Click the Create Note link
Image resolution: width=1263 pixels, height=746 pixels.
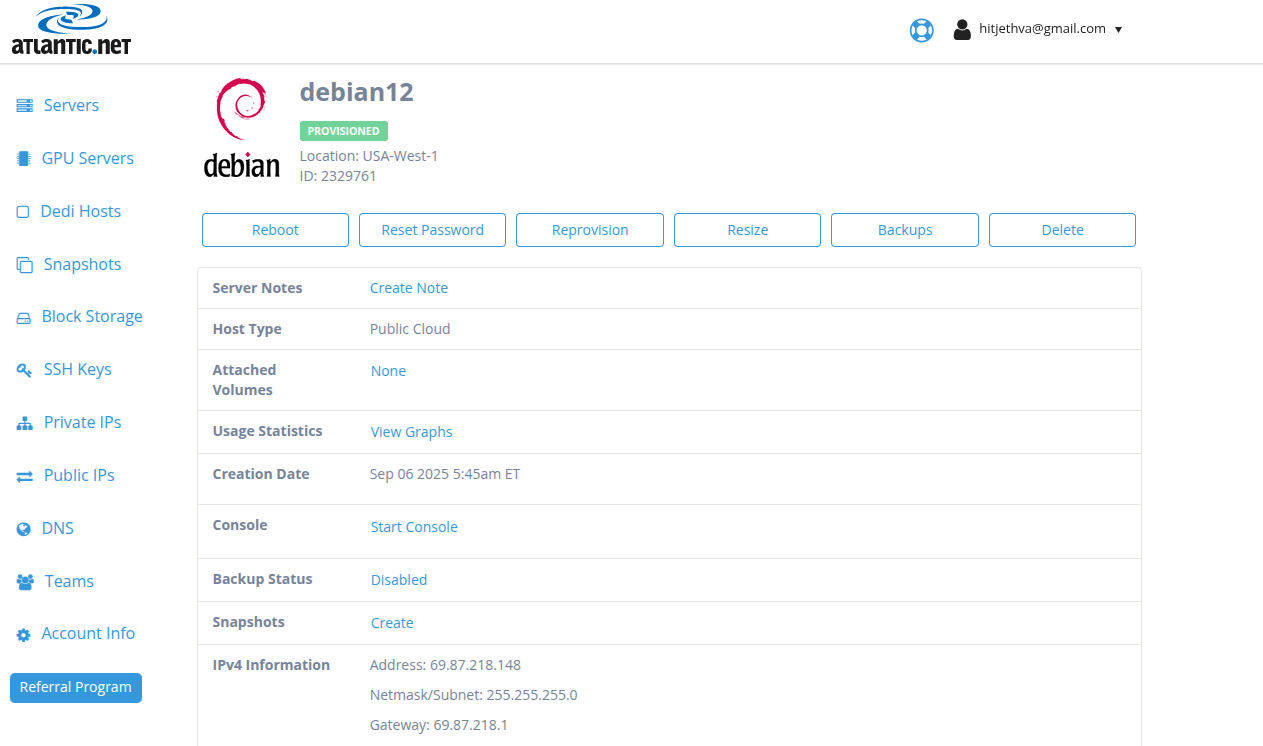point(408,288)
